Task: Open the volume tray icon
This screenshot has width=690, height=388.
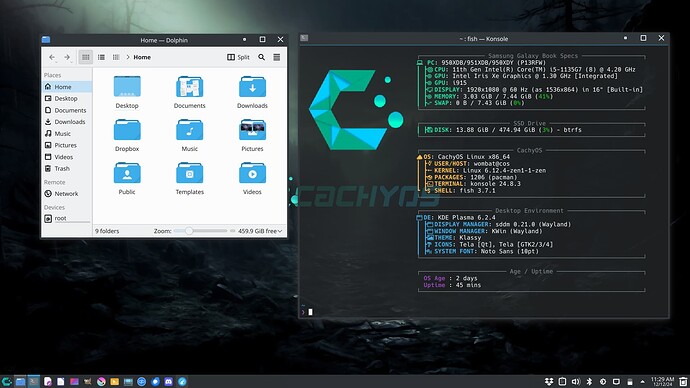Action: [576, 381]
